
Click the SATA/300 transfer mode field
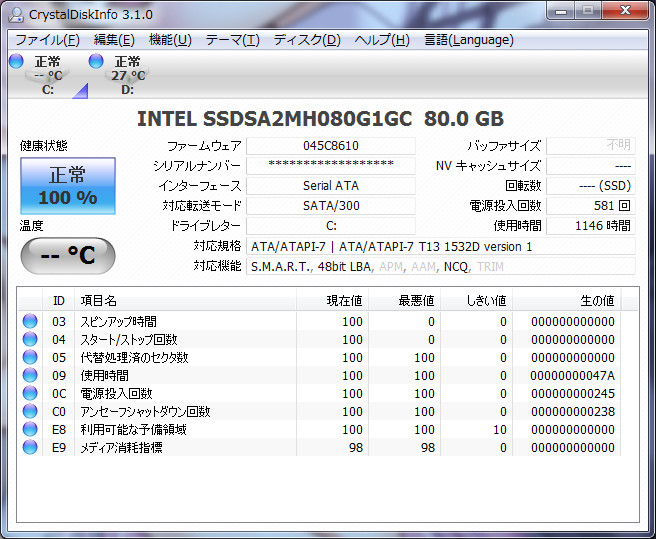(331, 206)
